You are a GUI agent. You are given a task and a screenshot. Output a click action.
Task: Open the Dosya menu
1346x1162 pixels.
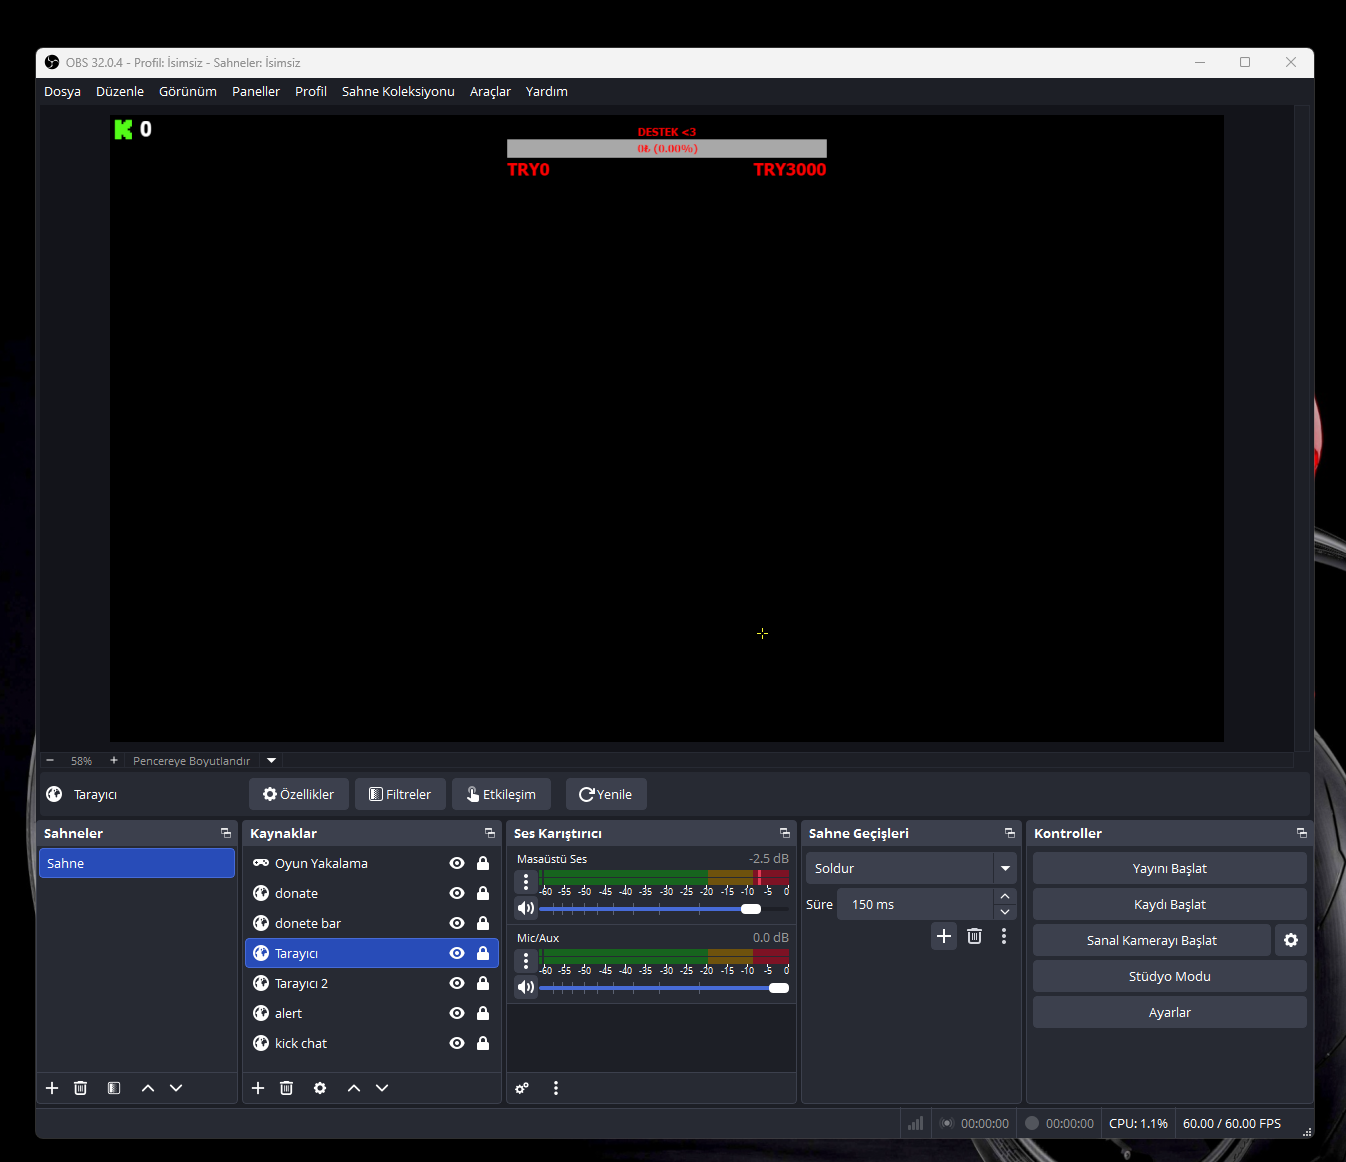point(62,91)
